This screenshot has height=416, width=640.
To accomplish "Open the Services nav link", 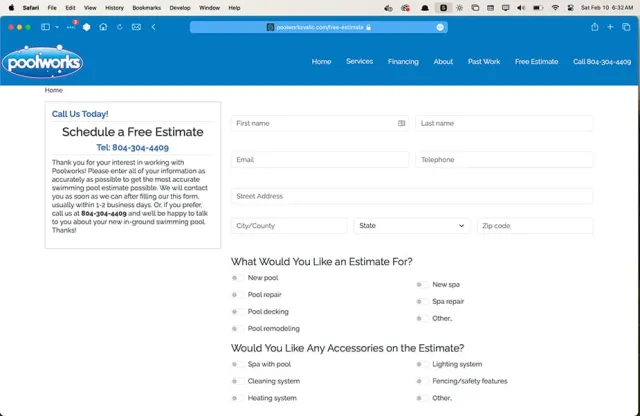I will [x=360, y=61].
